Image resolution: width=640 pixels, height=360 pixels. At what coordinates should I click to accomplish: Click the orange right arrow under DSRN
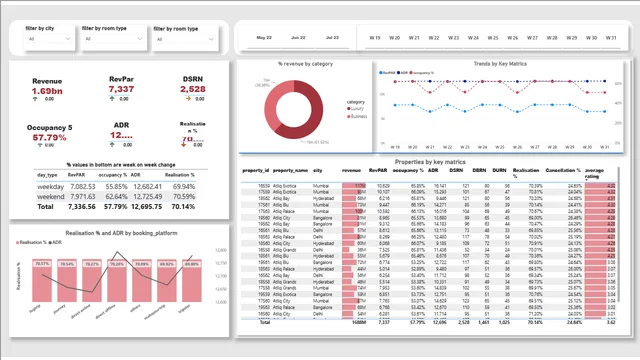coord(188,98)
